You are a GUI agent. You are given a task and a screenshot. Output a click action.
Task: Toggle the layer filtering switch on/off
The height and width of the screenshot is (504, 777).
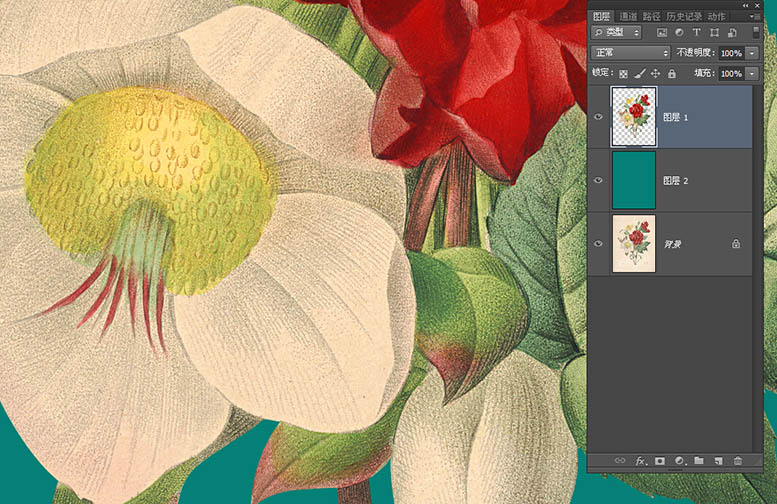point(756,32)
